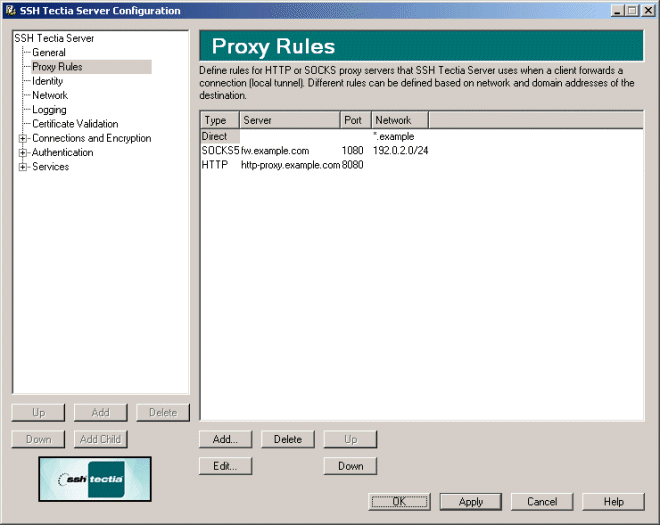
Task: Click the ssh tectia logo image
Action: coord(95,479)
